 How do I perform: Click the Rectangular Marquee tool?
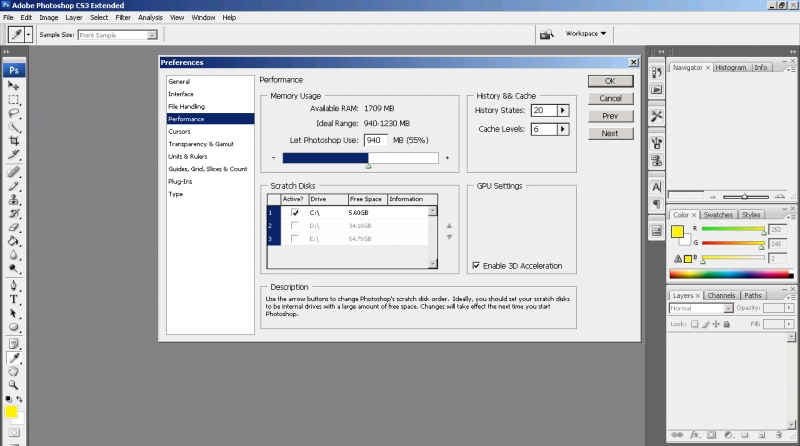click(x=14, y=99)
